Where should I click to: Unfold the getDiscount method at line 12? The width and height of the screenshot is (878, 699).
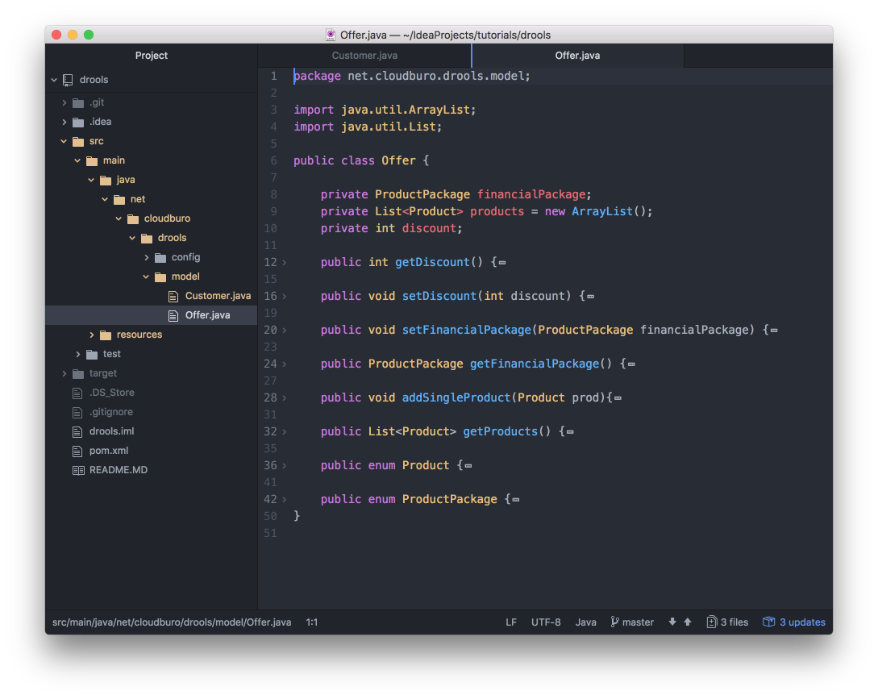point(284,263)
